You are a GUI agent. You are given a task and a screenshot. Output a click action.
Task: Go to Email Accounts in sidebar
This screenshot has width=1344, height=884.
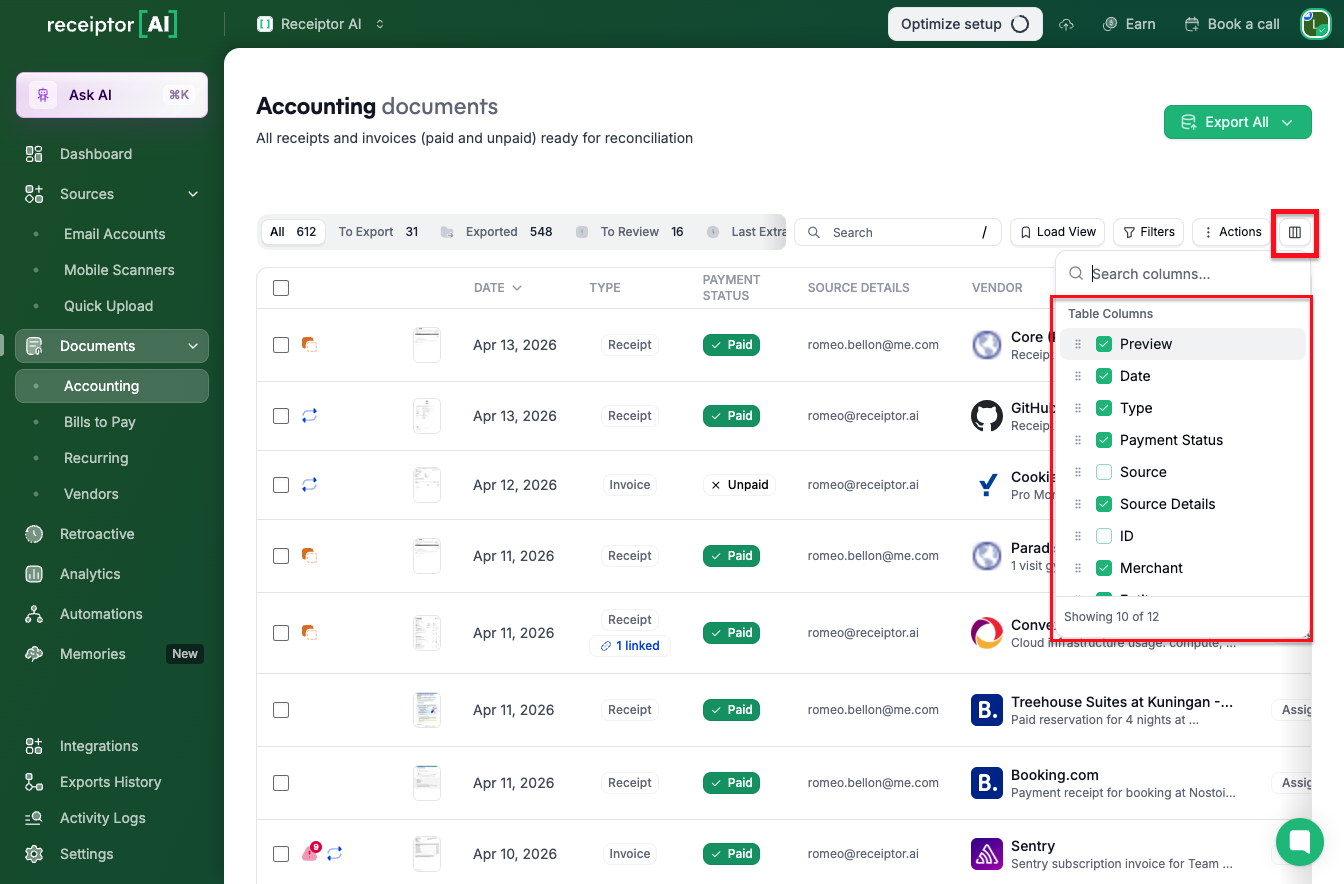click(114, 234)
